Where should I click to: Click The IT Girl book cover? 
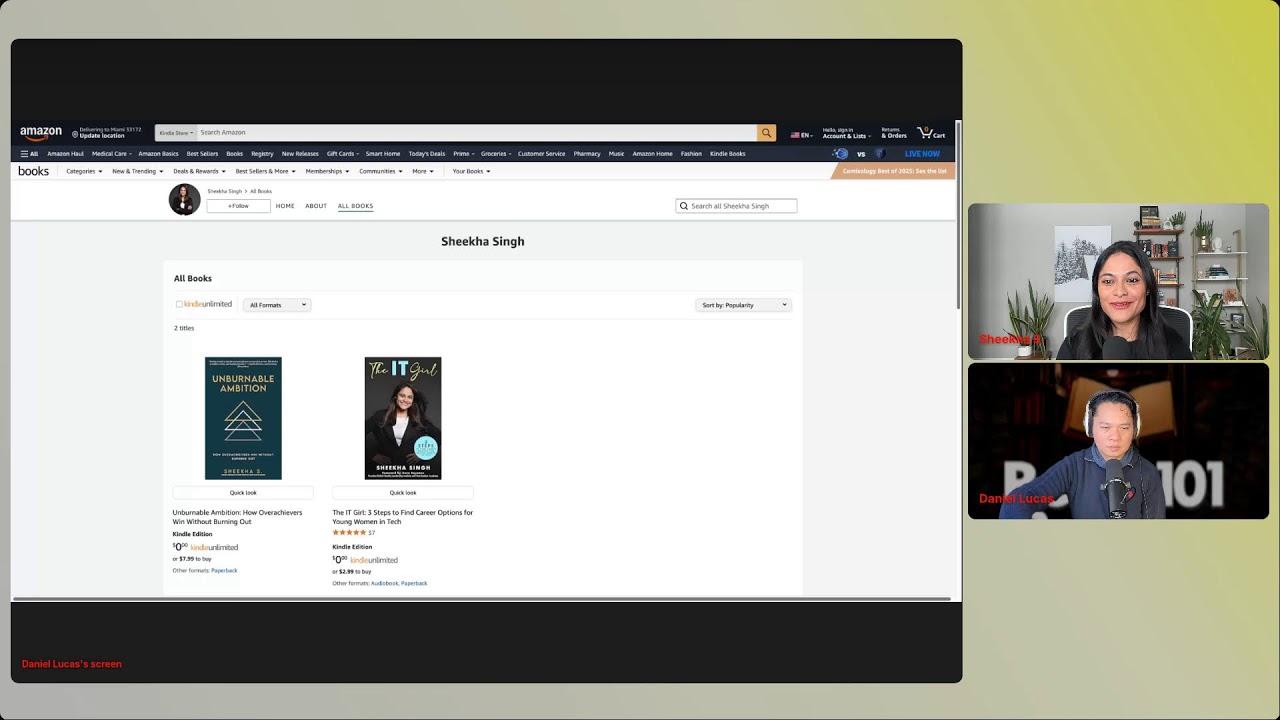403,418
